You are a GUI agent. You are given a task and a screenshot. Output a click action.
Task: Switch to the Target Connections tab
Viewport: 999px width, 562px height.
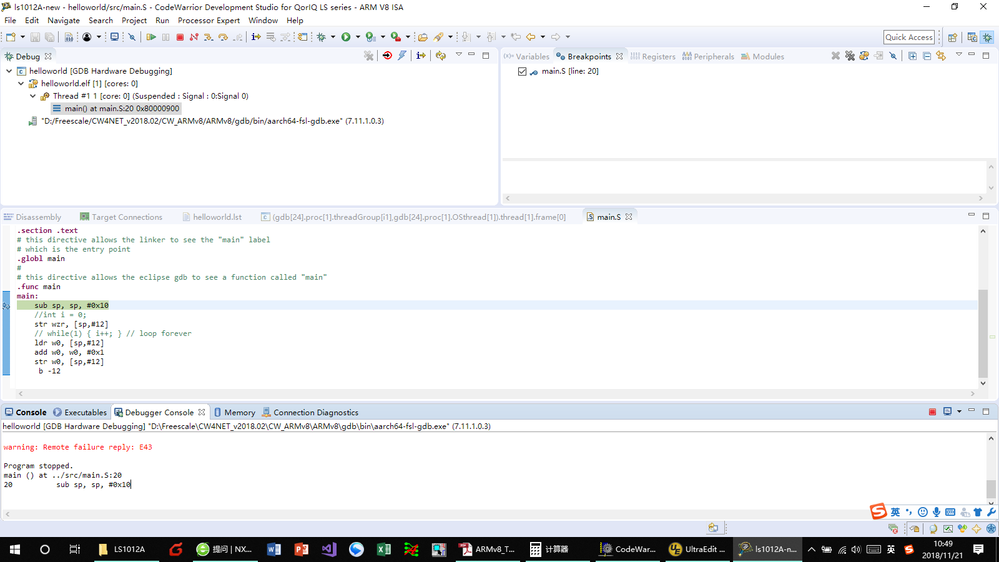[121, 217]
